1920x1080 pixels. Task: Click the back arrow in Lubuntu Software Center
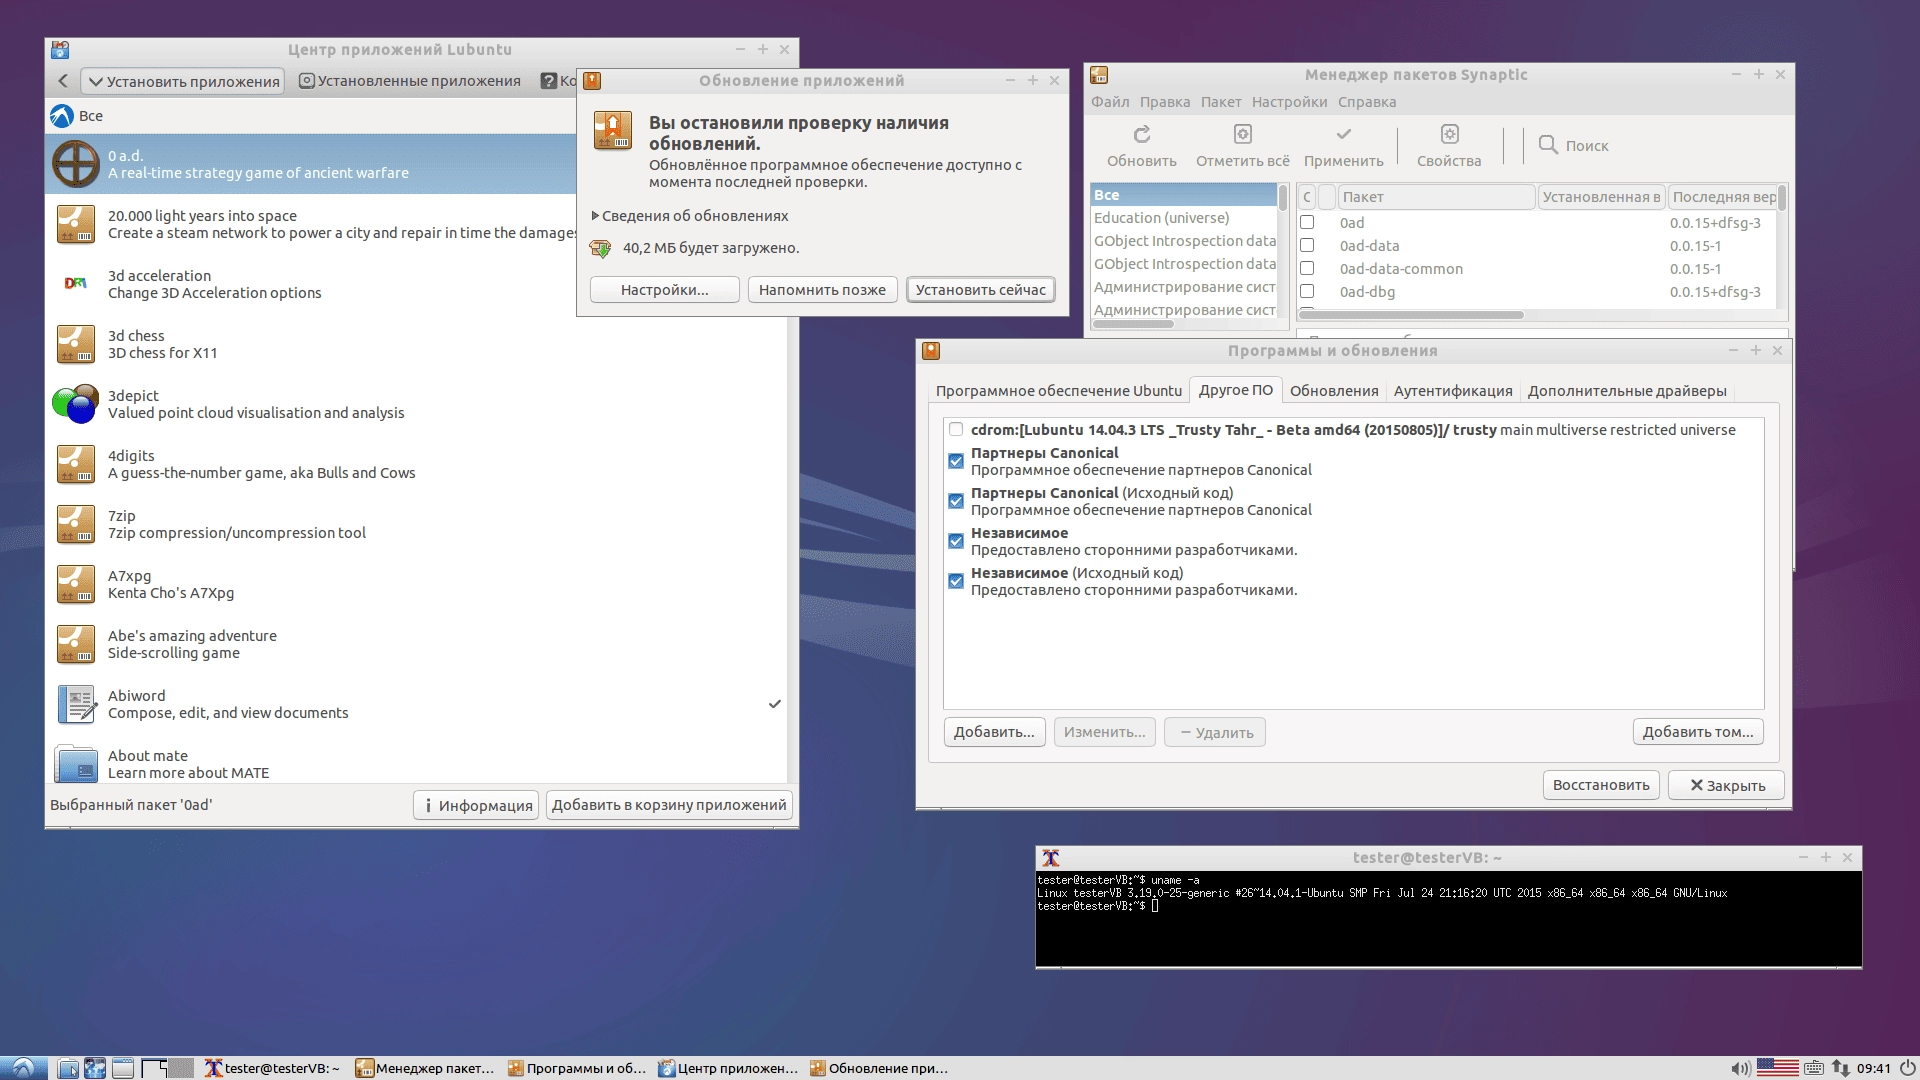point(63,81)
